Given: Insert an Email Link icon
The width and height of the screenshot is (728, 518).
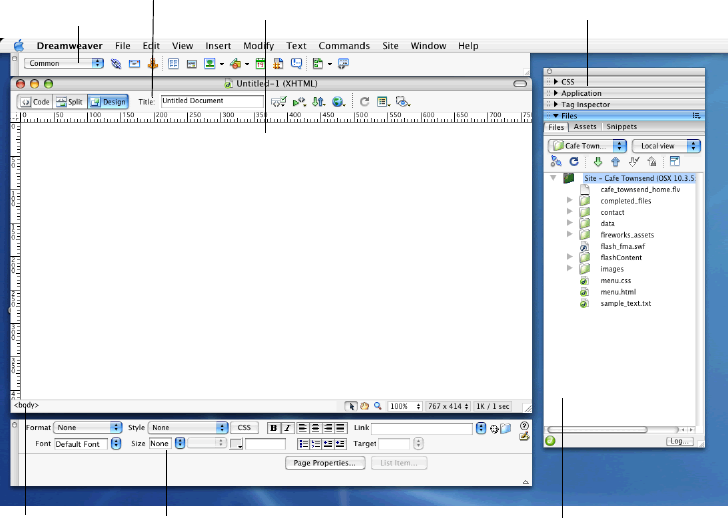Looking at the screenshot, I should click(135, 64).
